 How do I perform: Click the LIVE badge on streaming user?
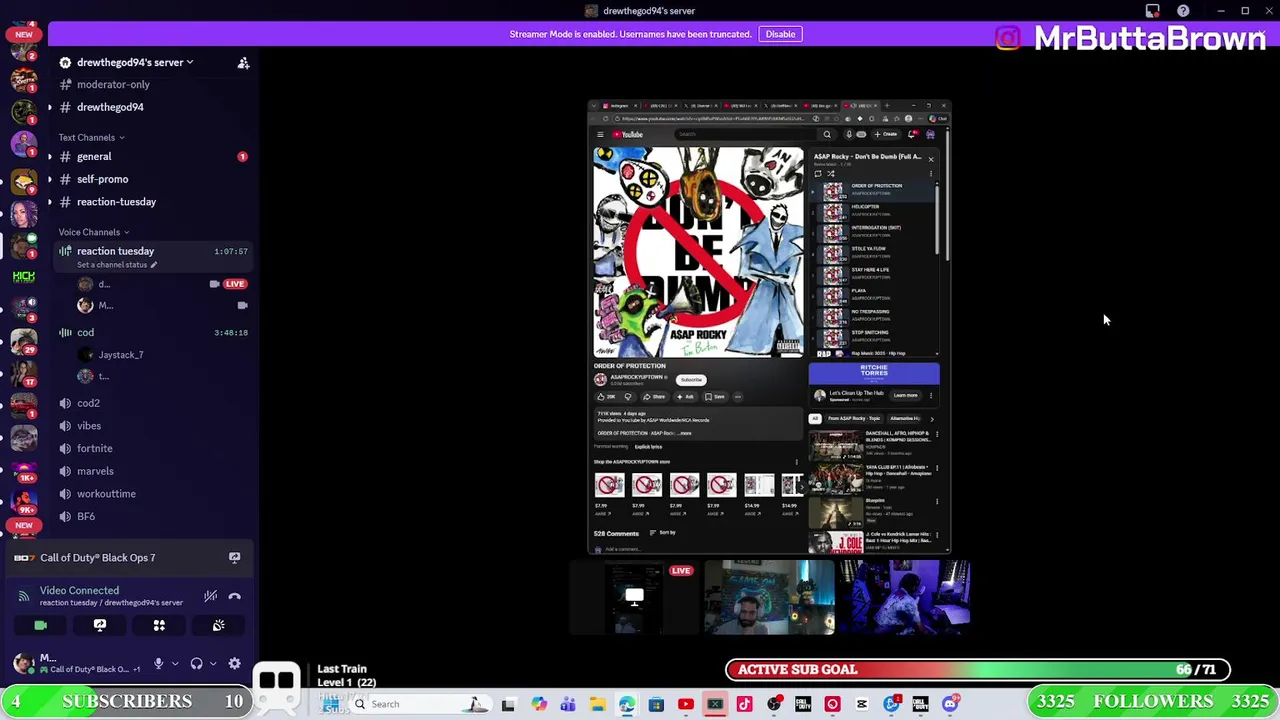(235, 284)
